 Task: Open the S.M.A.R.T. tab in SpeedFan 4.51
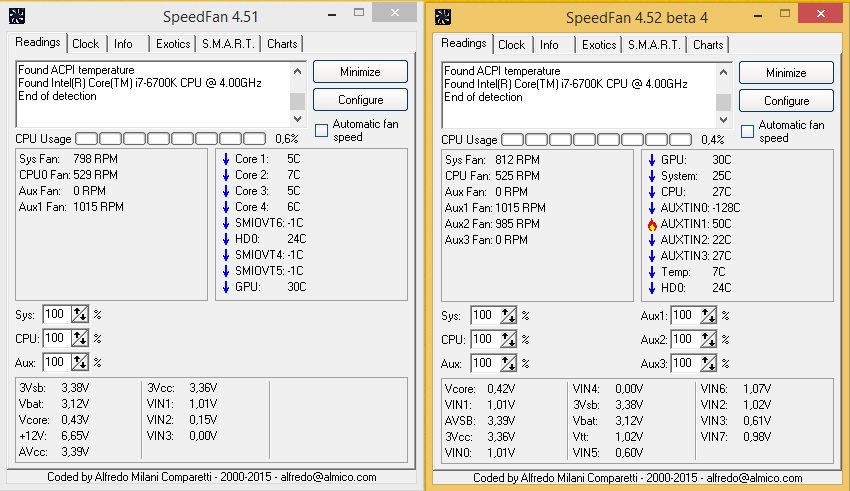click(x=230, y=44)
